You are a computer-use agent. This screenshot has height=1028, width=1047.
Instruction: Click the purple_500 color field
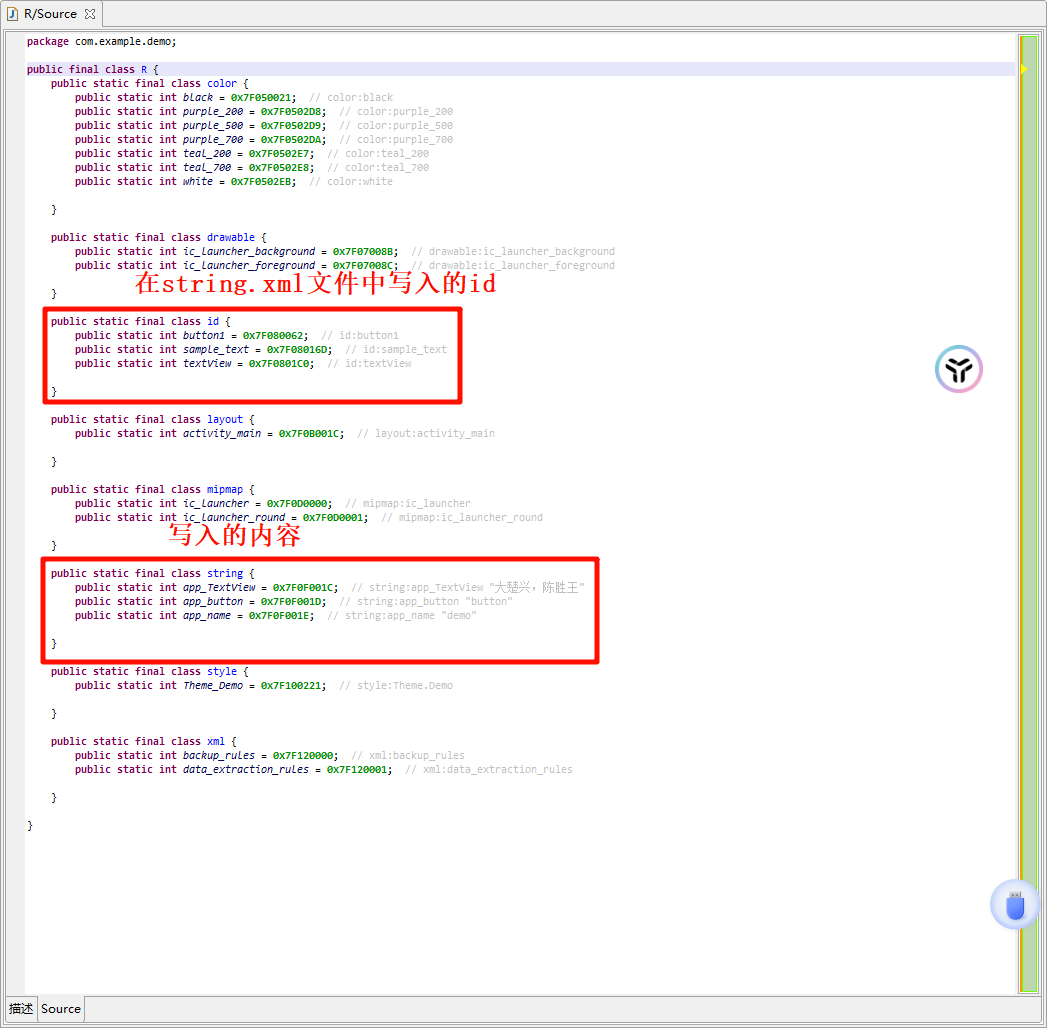pyautogui.click(x=213, y=126)
